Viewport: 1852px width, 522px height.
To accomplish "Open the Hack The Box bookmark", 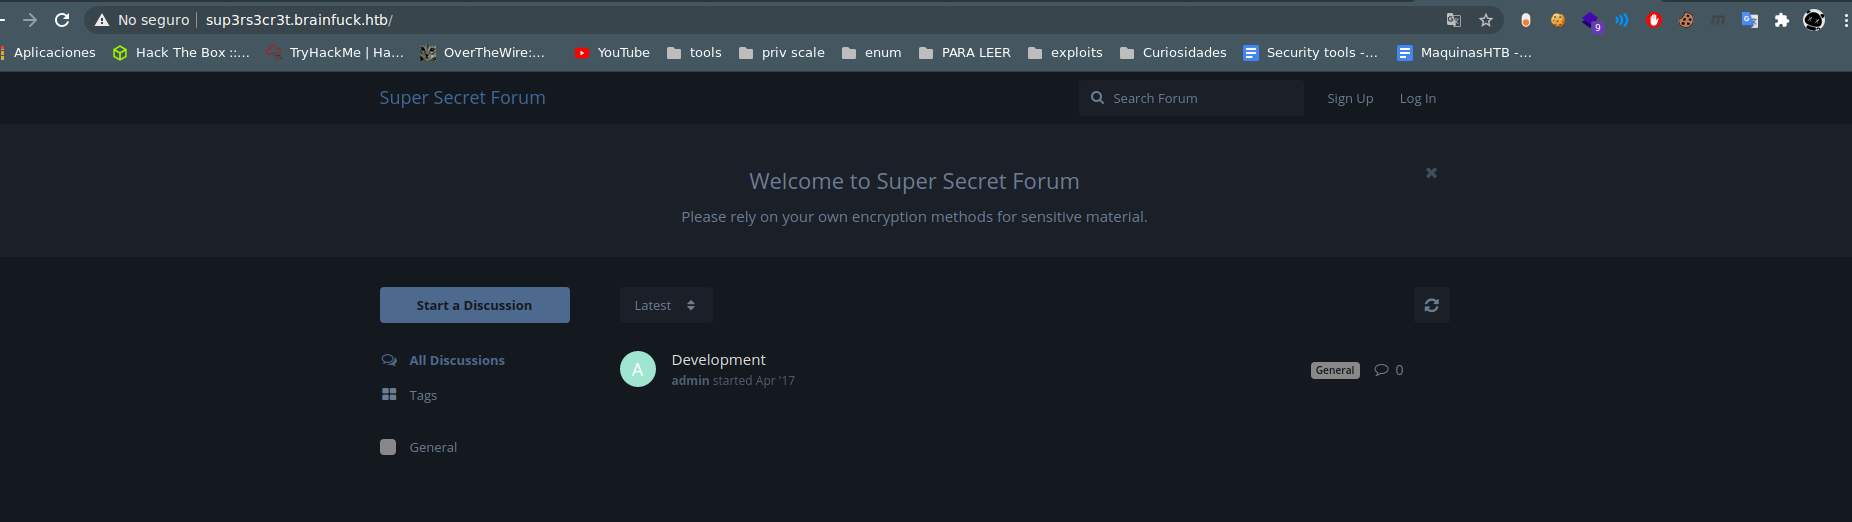I will (181, 53).
